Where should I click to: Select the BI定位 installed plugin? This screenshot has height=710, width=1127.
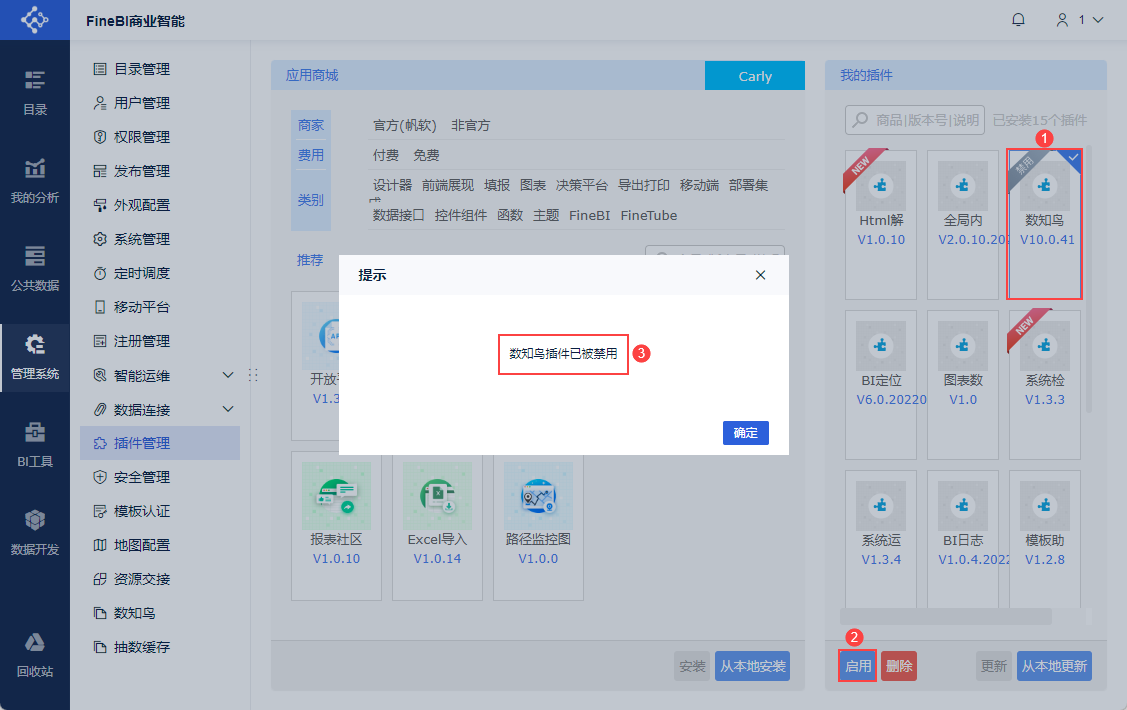point(881,384)
